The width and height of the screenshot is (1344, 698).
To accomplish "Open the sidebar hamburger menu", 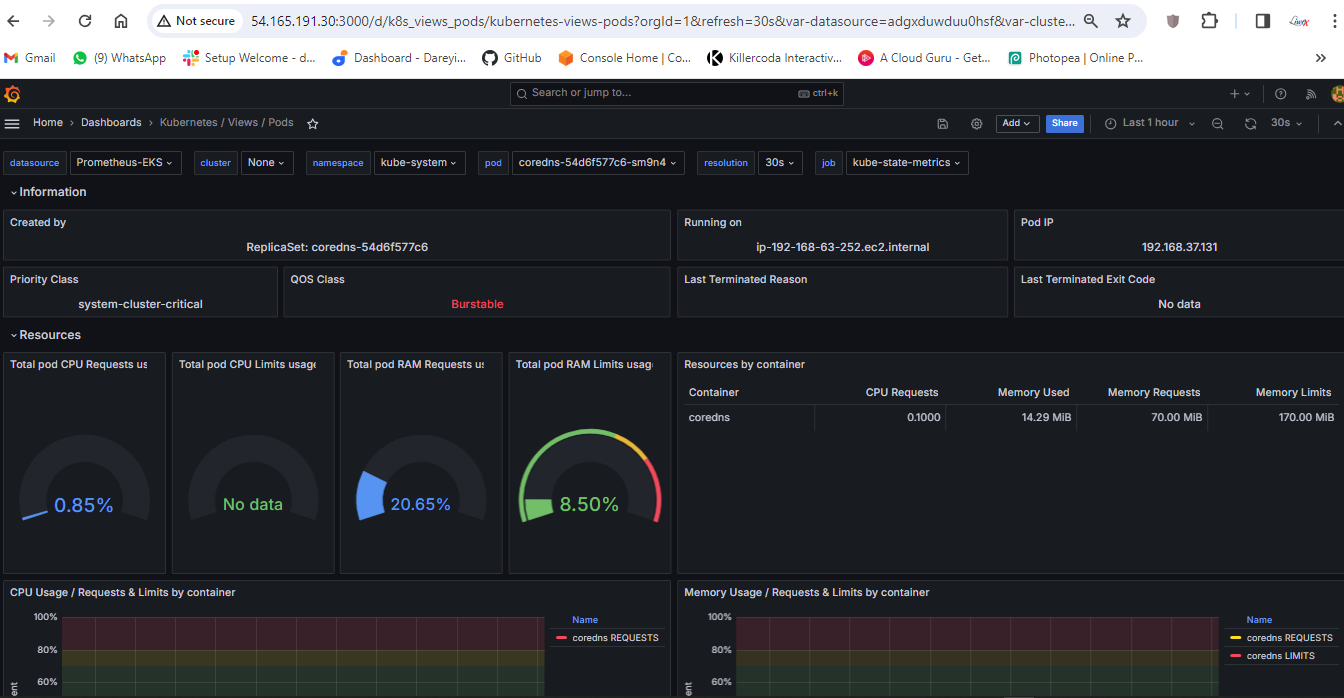I will pyautogui.click(x=13, y=123).
